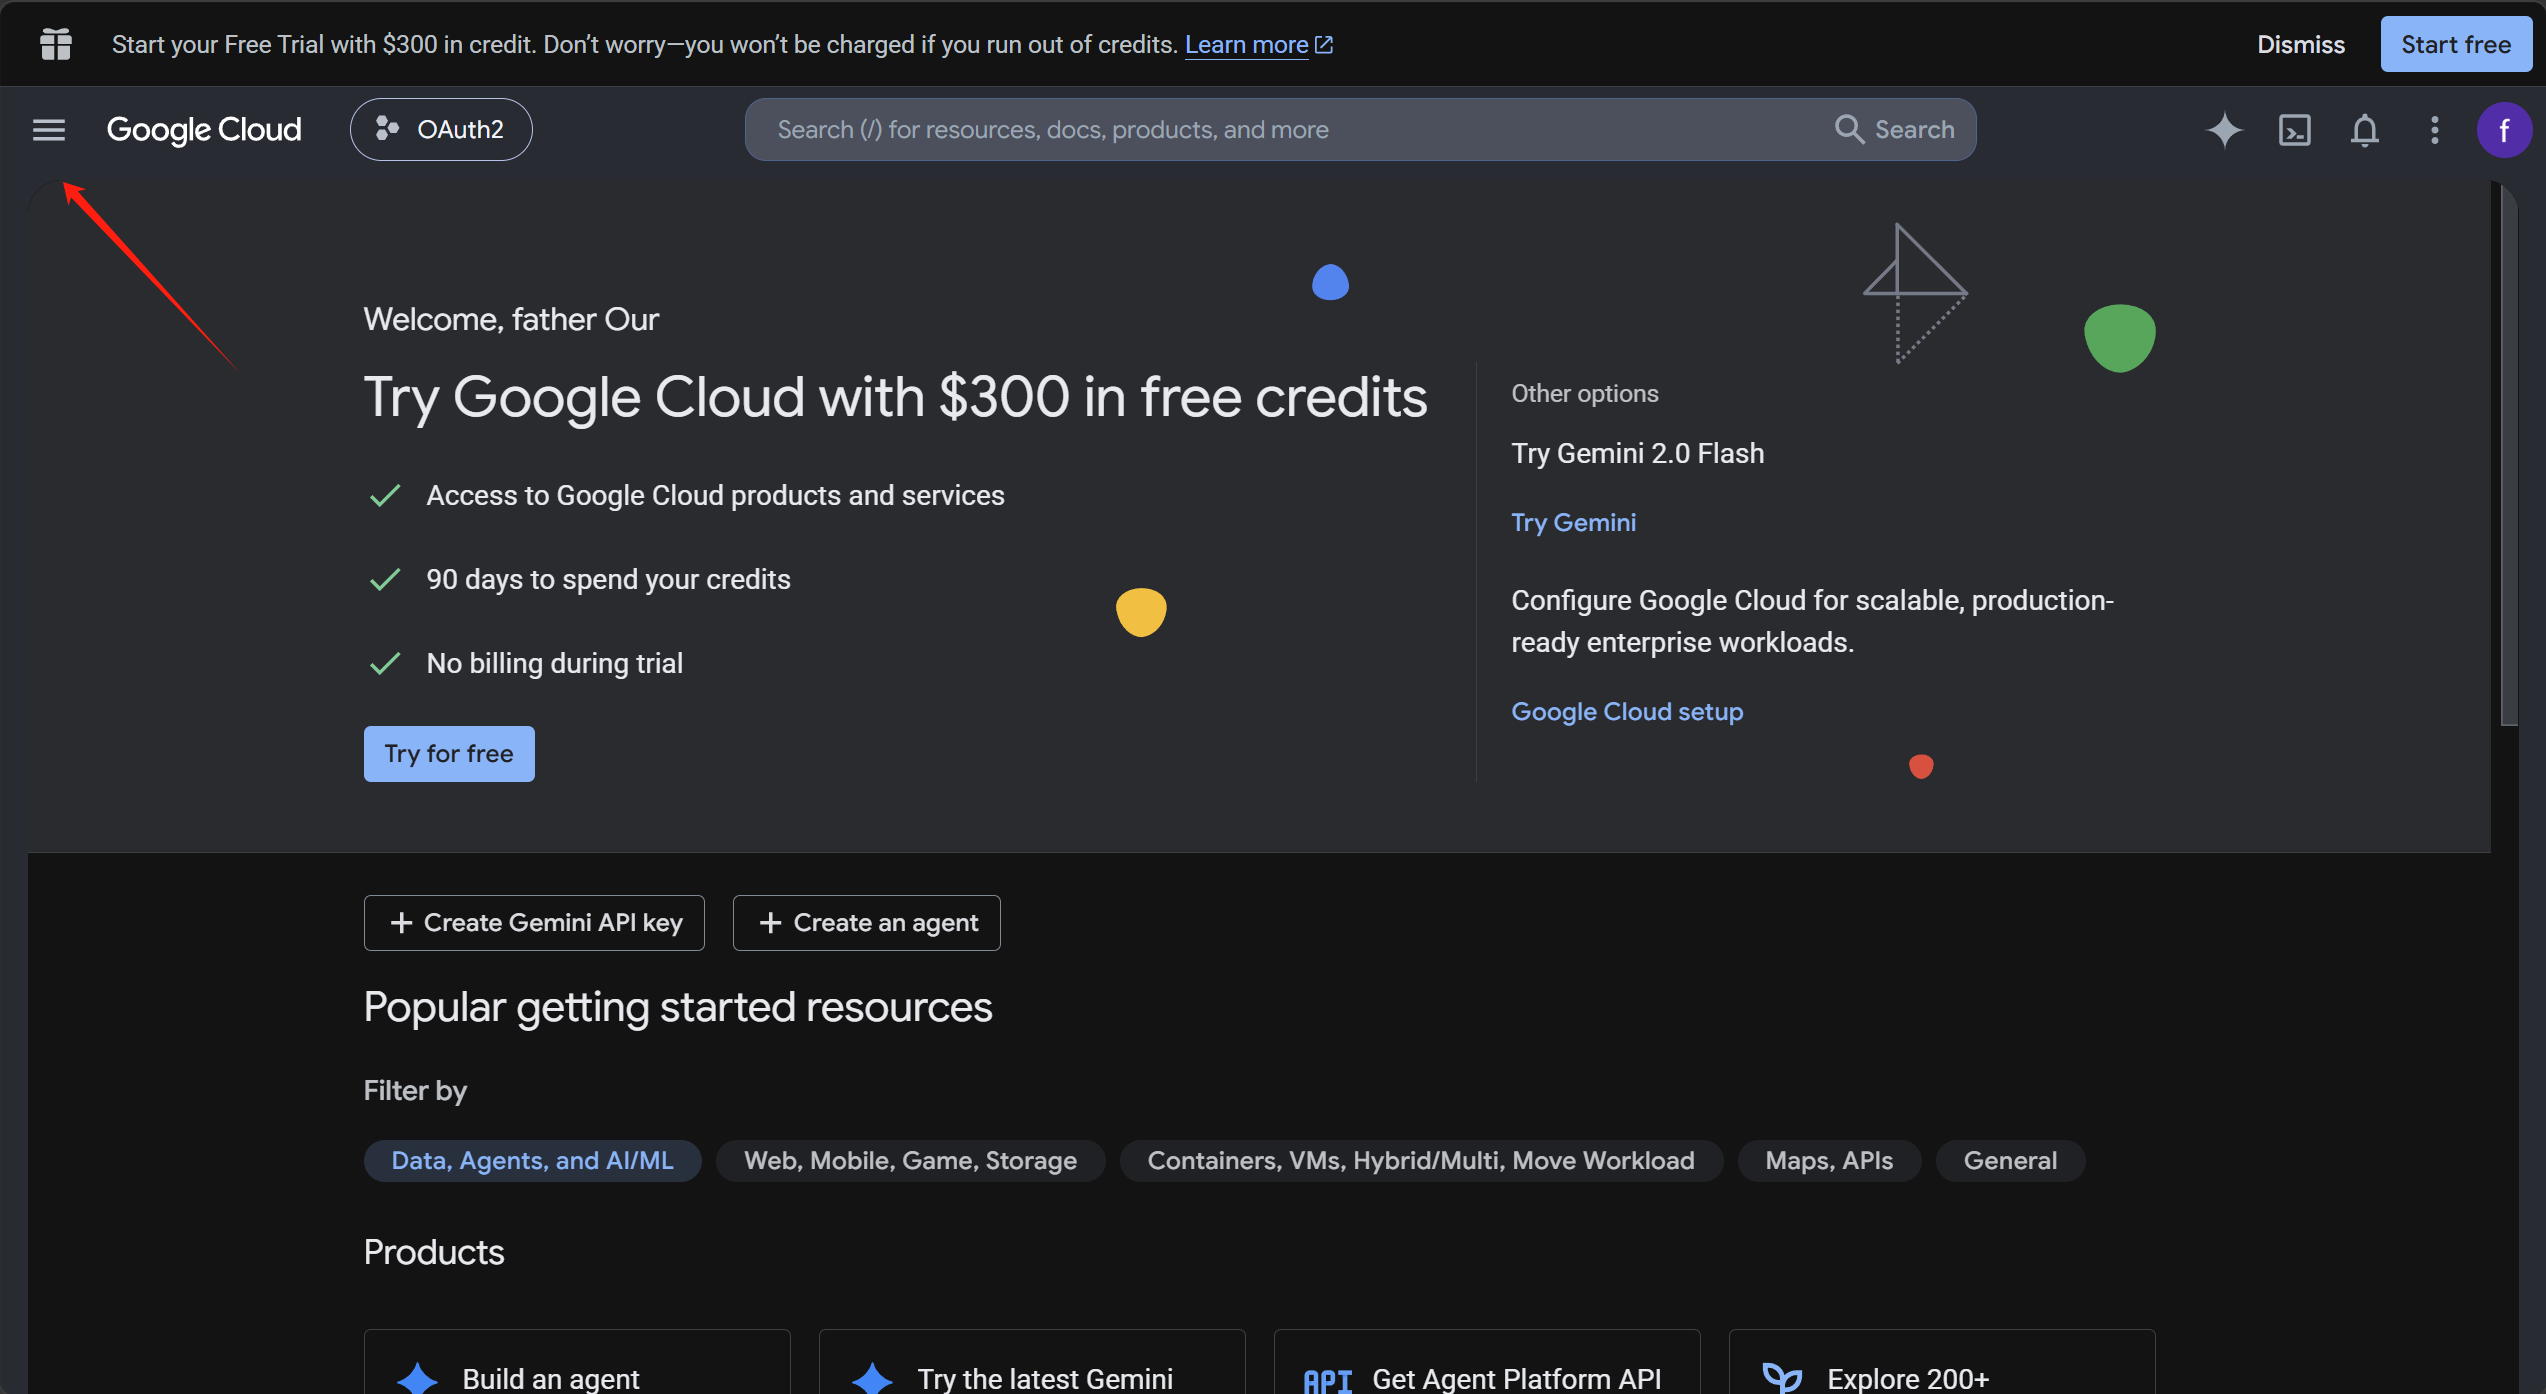
Task: Select Web, Mobile, Game, Storage filter
Action: coord(911,1161)
